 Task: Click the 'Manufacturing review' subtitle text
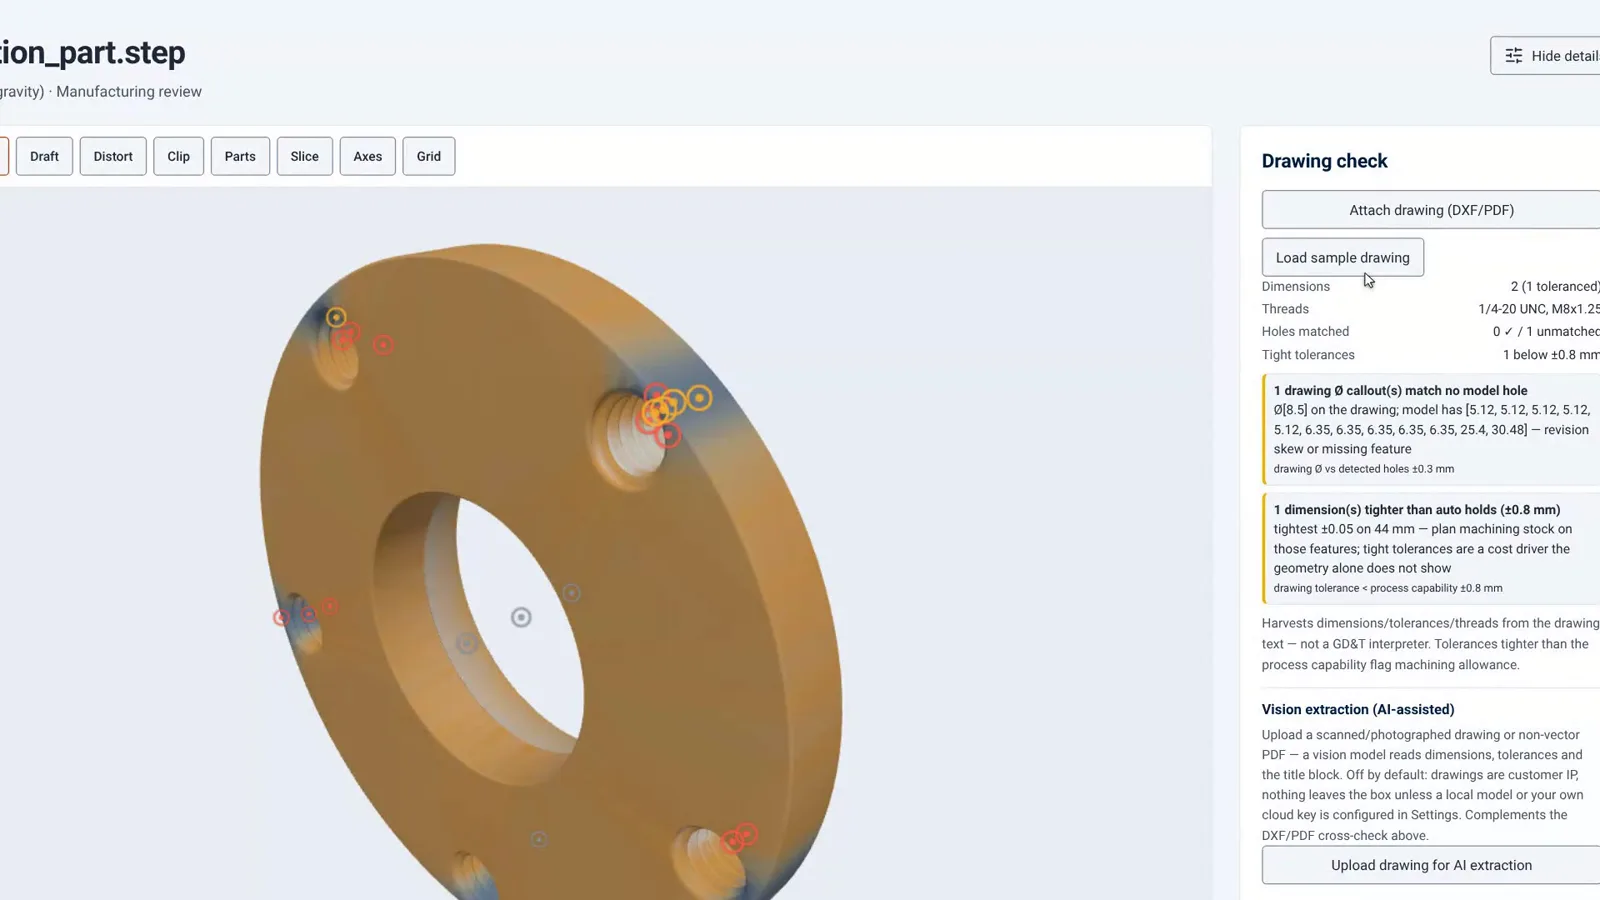[129, 91]
